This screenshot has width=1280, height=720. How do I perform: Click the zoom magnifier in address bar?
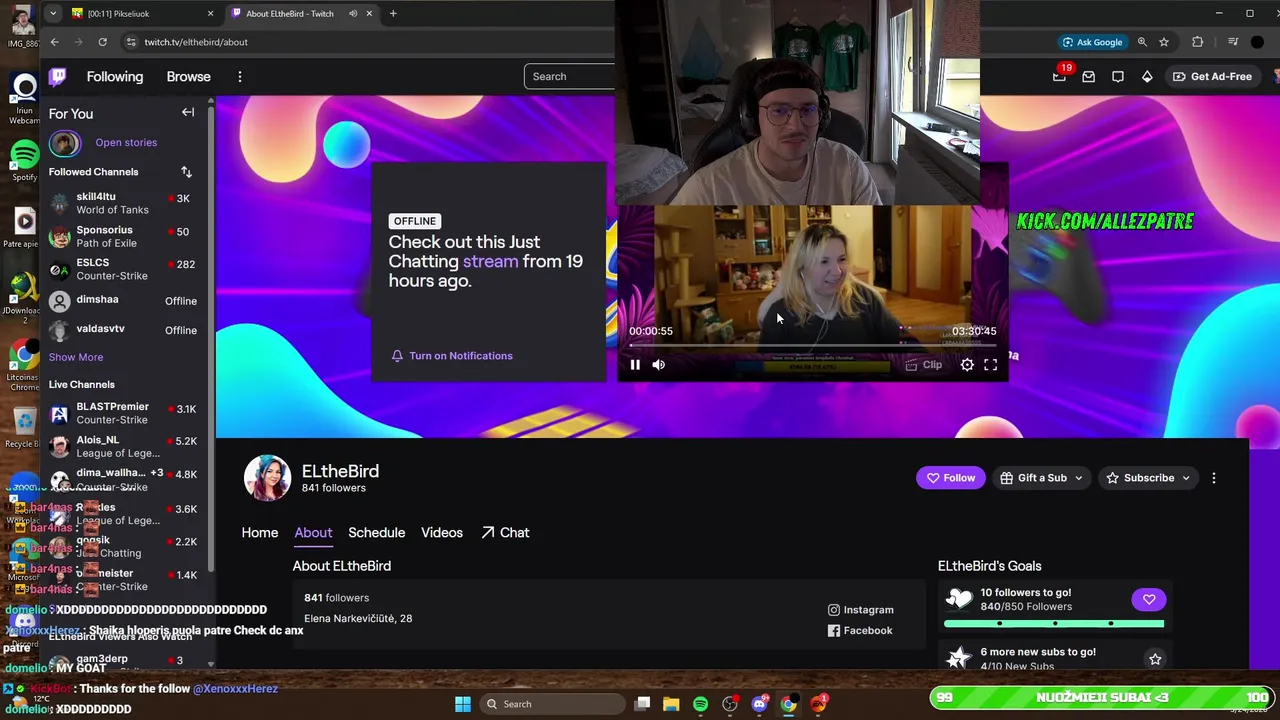[x=1142, y=42]
